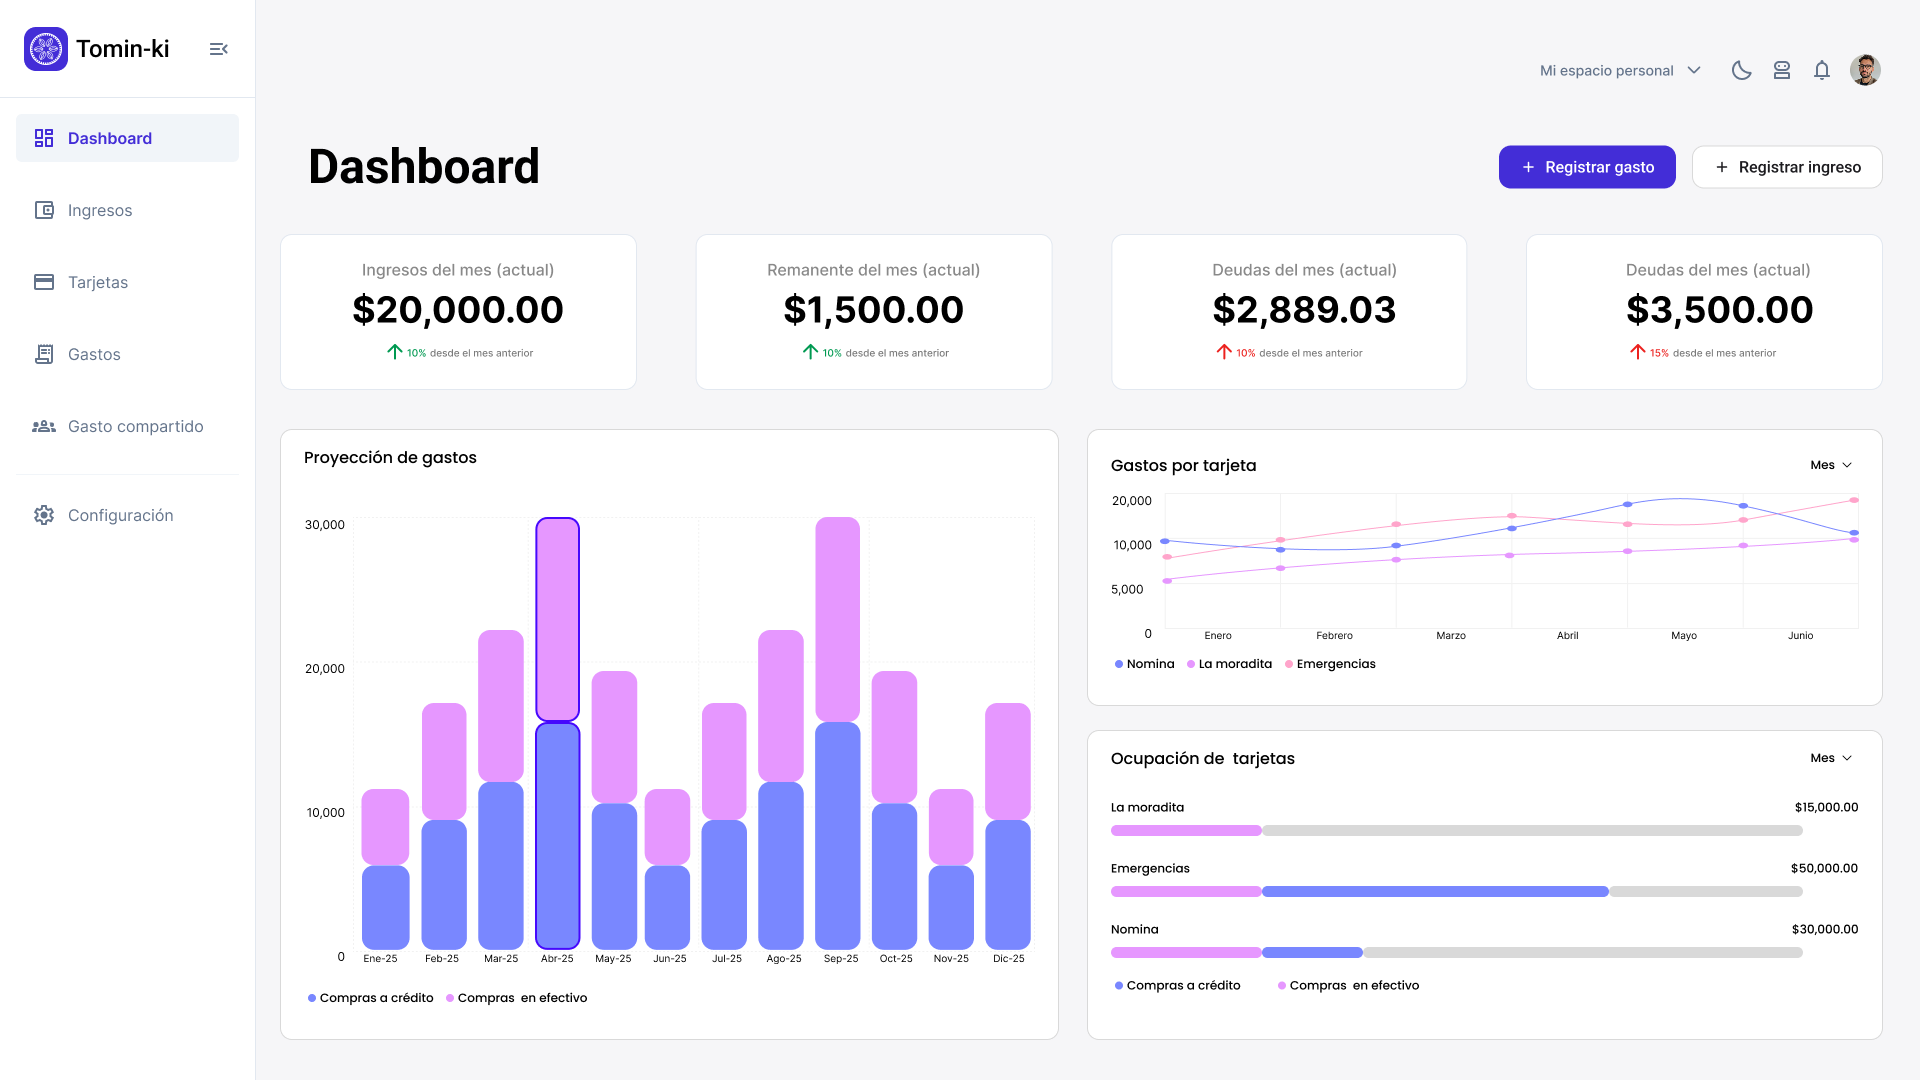
Task: Open the Ingresos menu item
Action: click(127, 210)
